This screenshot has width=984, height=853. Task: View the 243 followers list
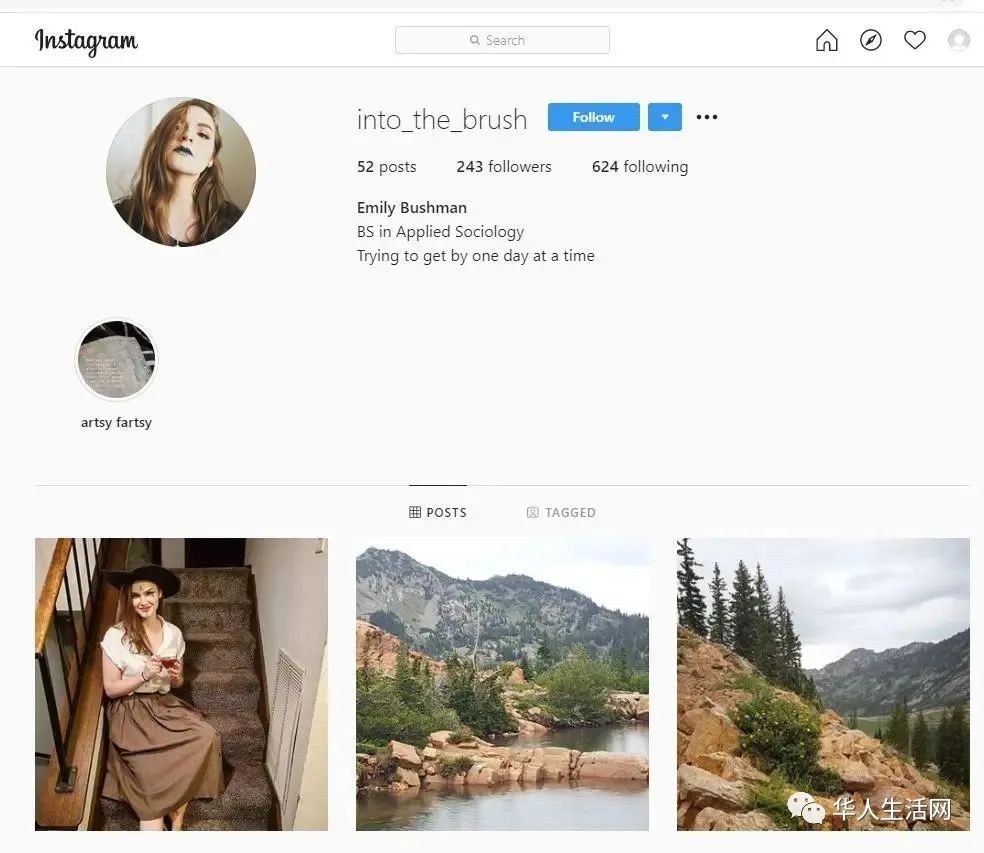coord(504,166)
